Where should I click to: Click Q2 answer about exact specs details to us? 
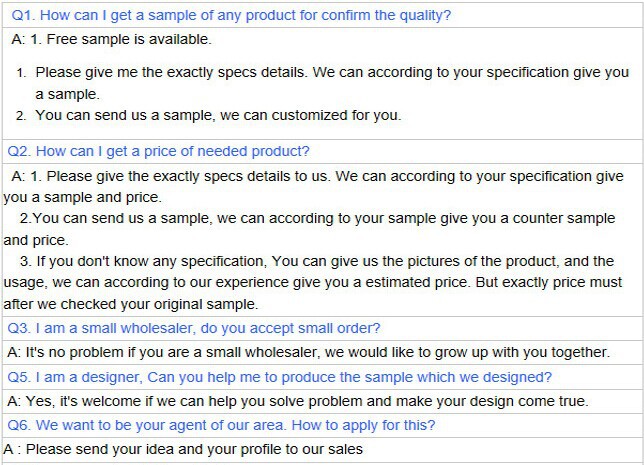click(317, 176)
